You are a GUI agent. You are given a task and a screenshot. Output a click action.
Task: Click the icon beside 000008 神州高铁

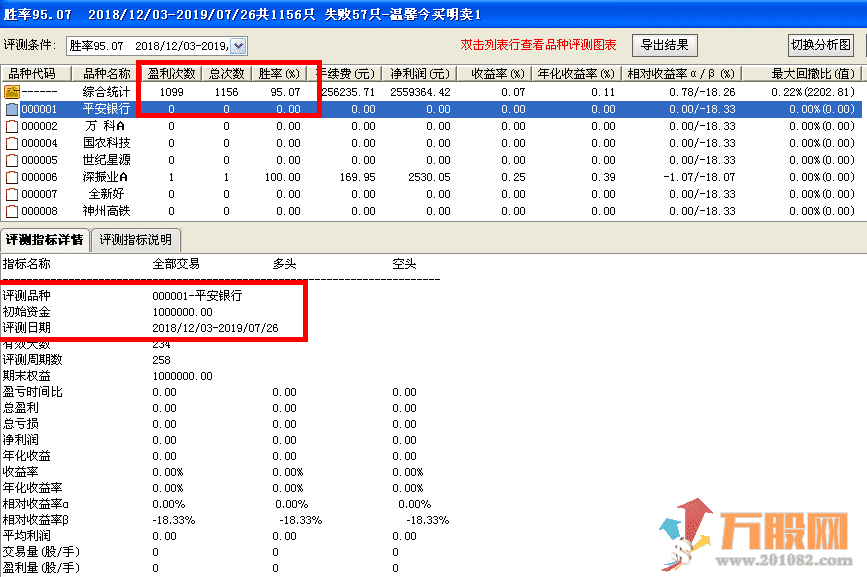[12, 212]
